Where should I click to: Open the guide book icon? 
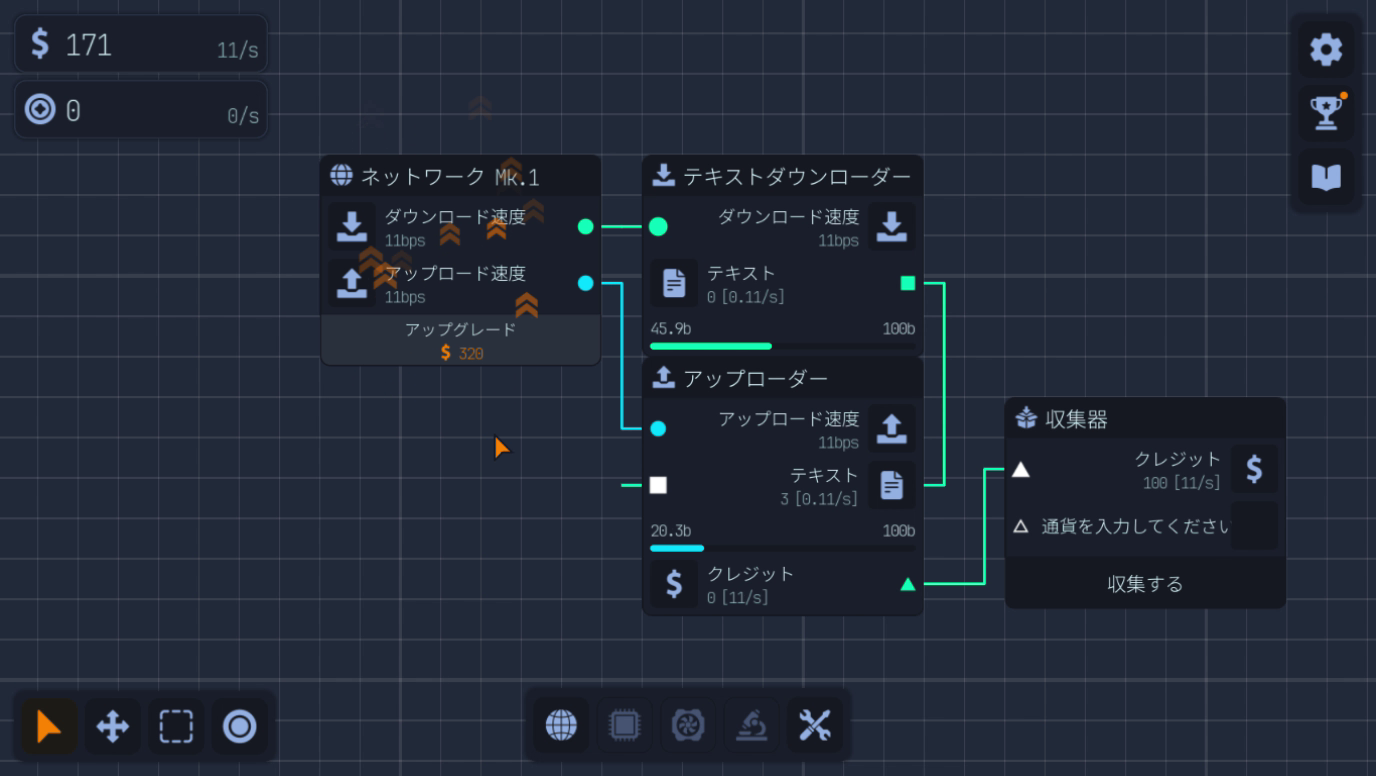click(x=1325, y=178)
